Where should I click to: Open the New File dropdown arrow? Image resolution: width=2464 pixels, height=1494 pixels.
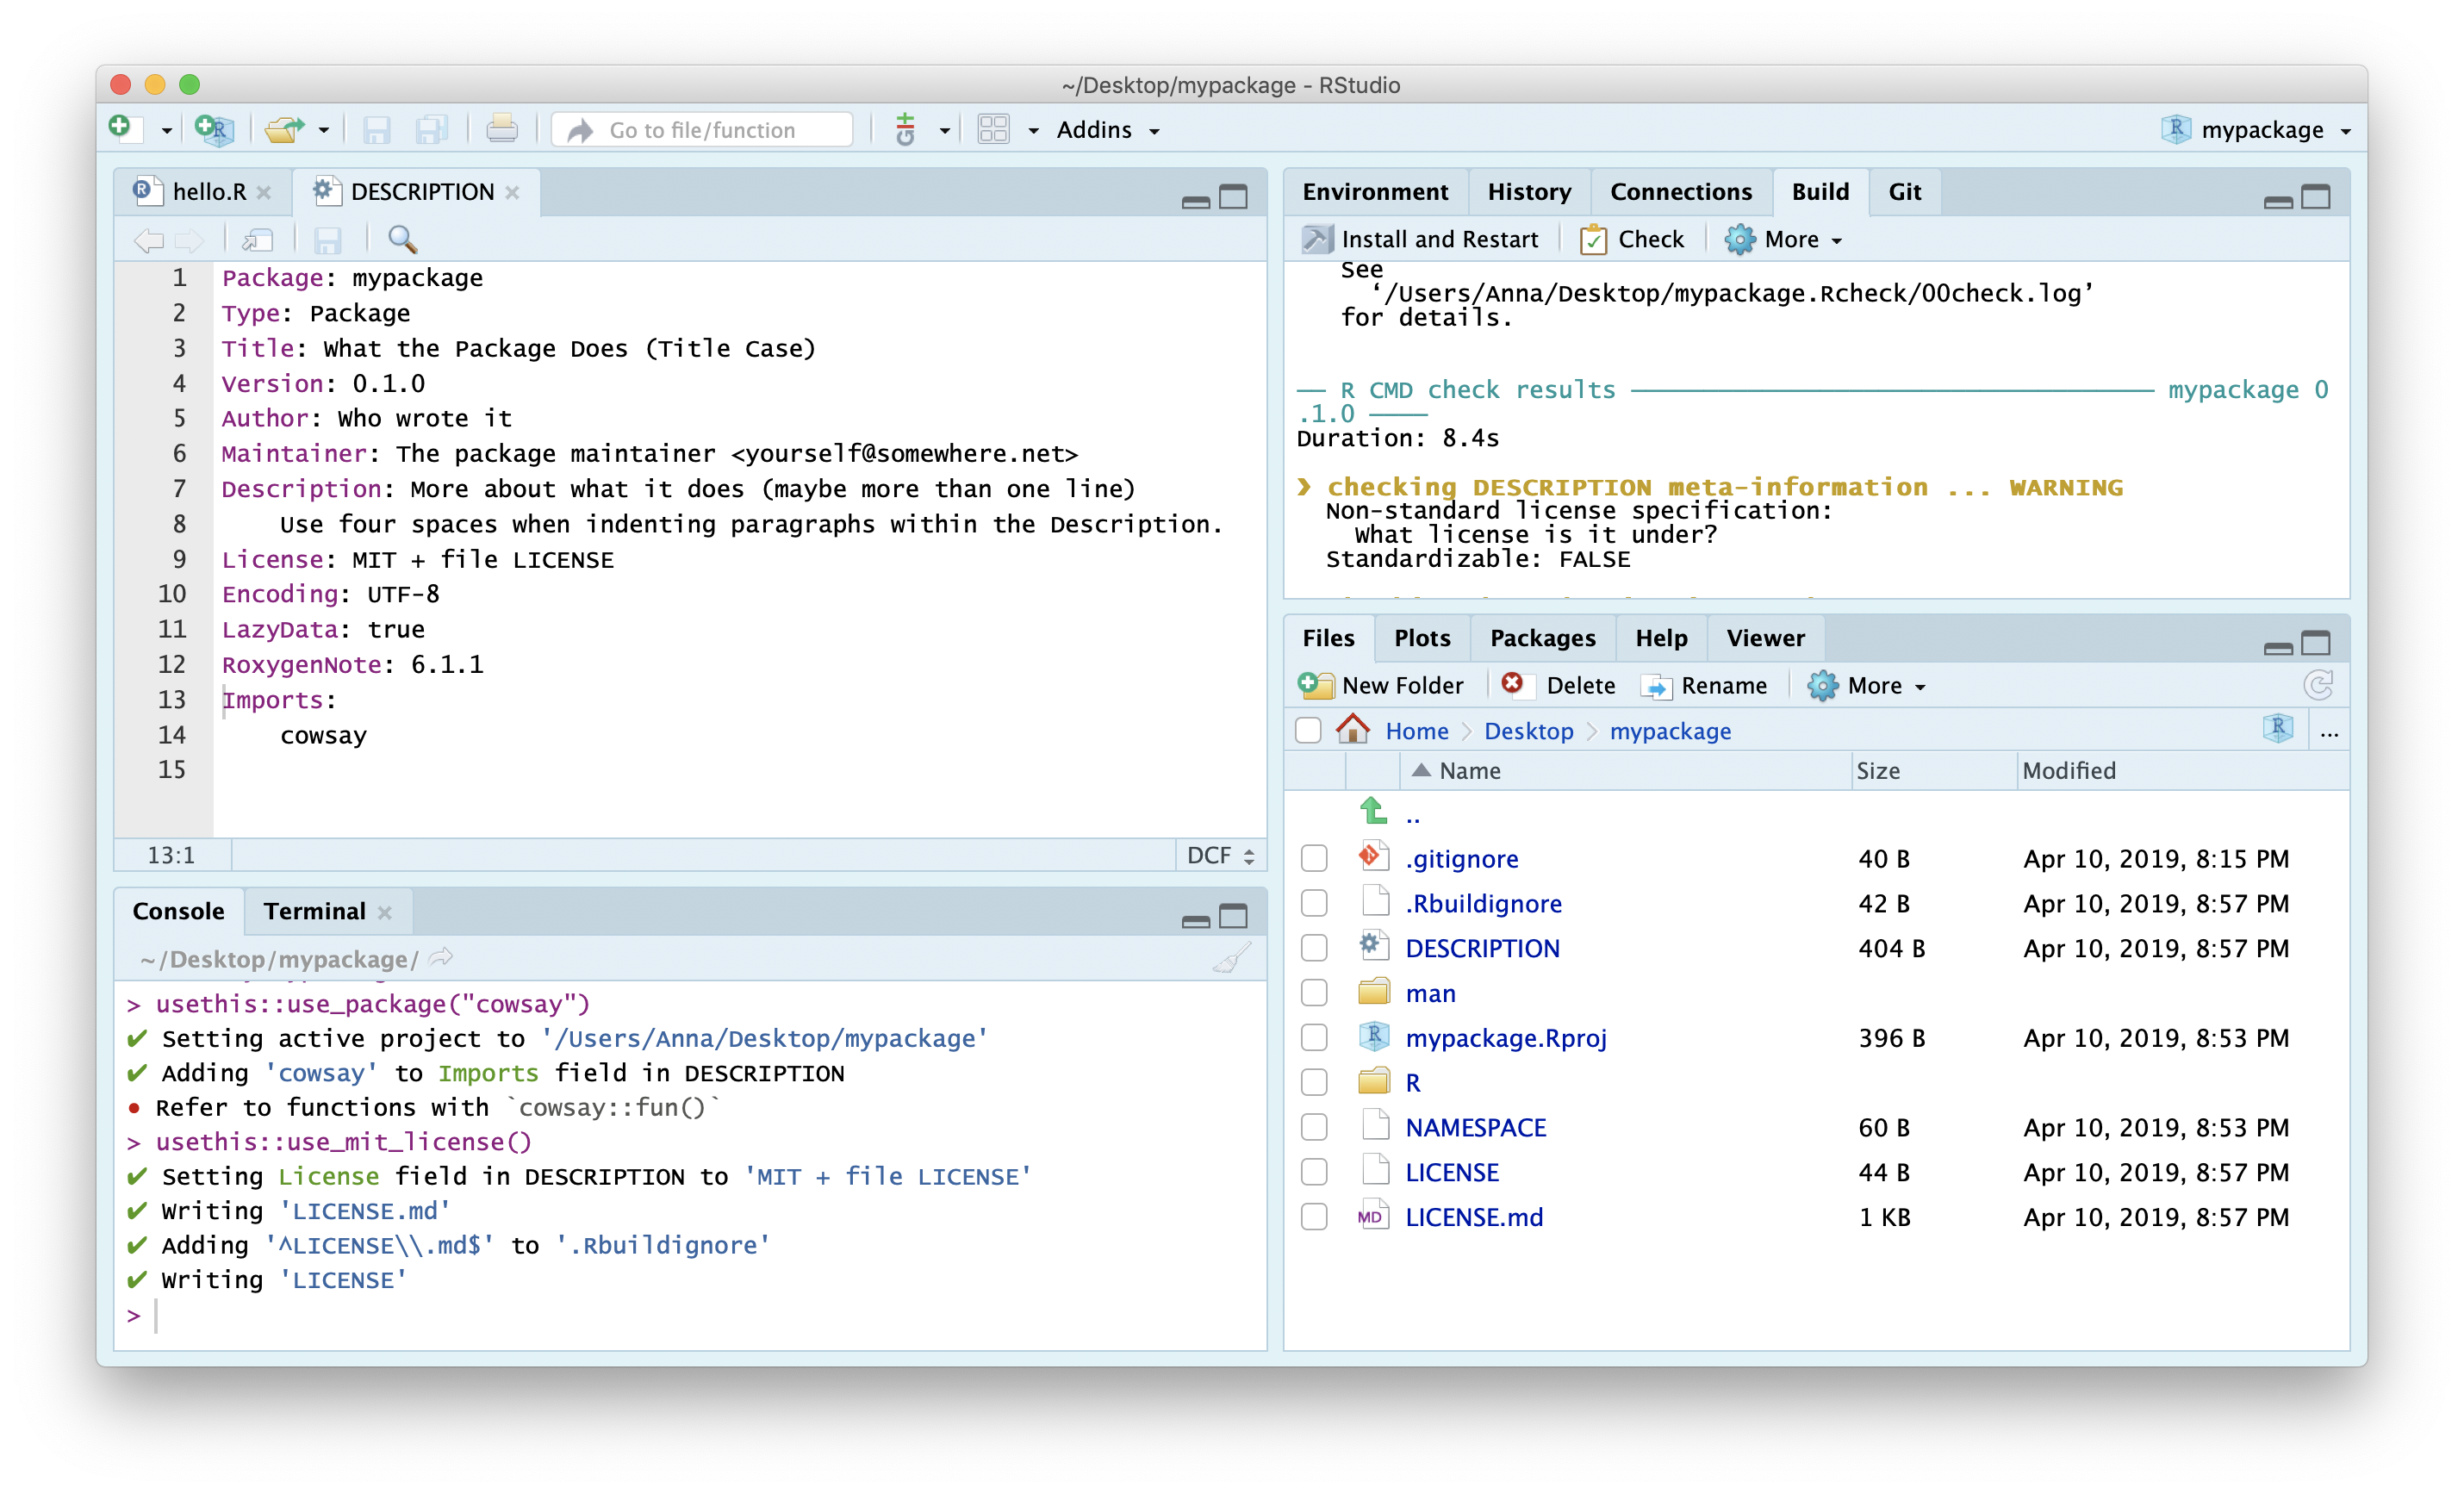pos(166,131)
